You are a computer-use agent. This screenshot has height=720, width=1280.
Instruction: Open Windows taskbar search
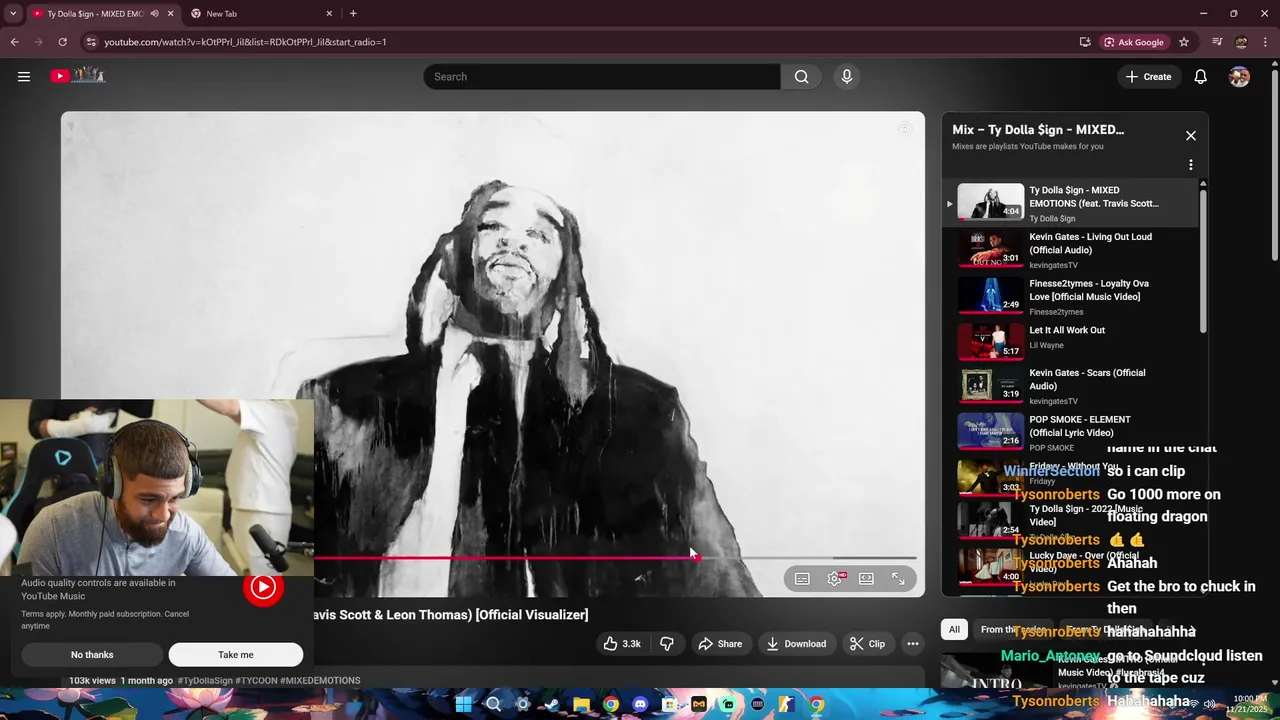[493, 704]
